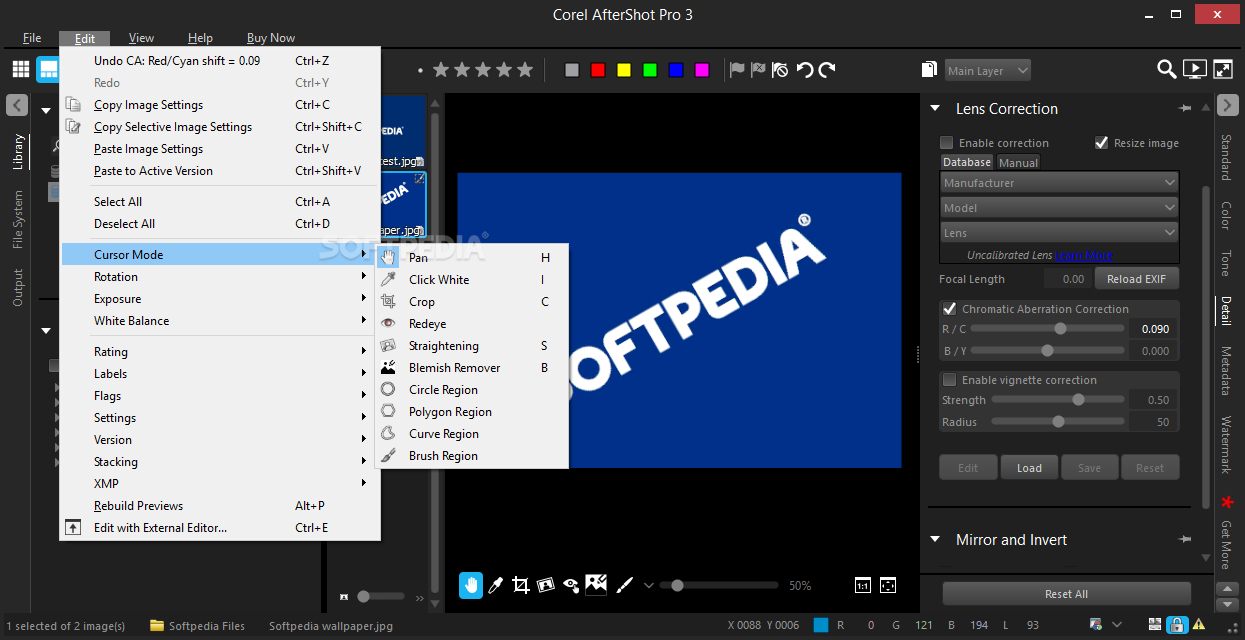Enable lens correction checkbox
This screenshot has height=640, width=1245.
[947, 143]
